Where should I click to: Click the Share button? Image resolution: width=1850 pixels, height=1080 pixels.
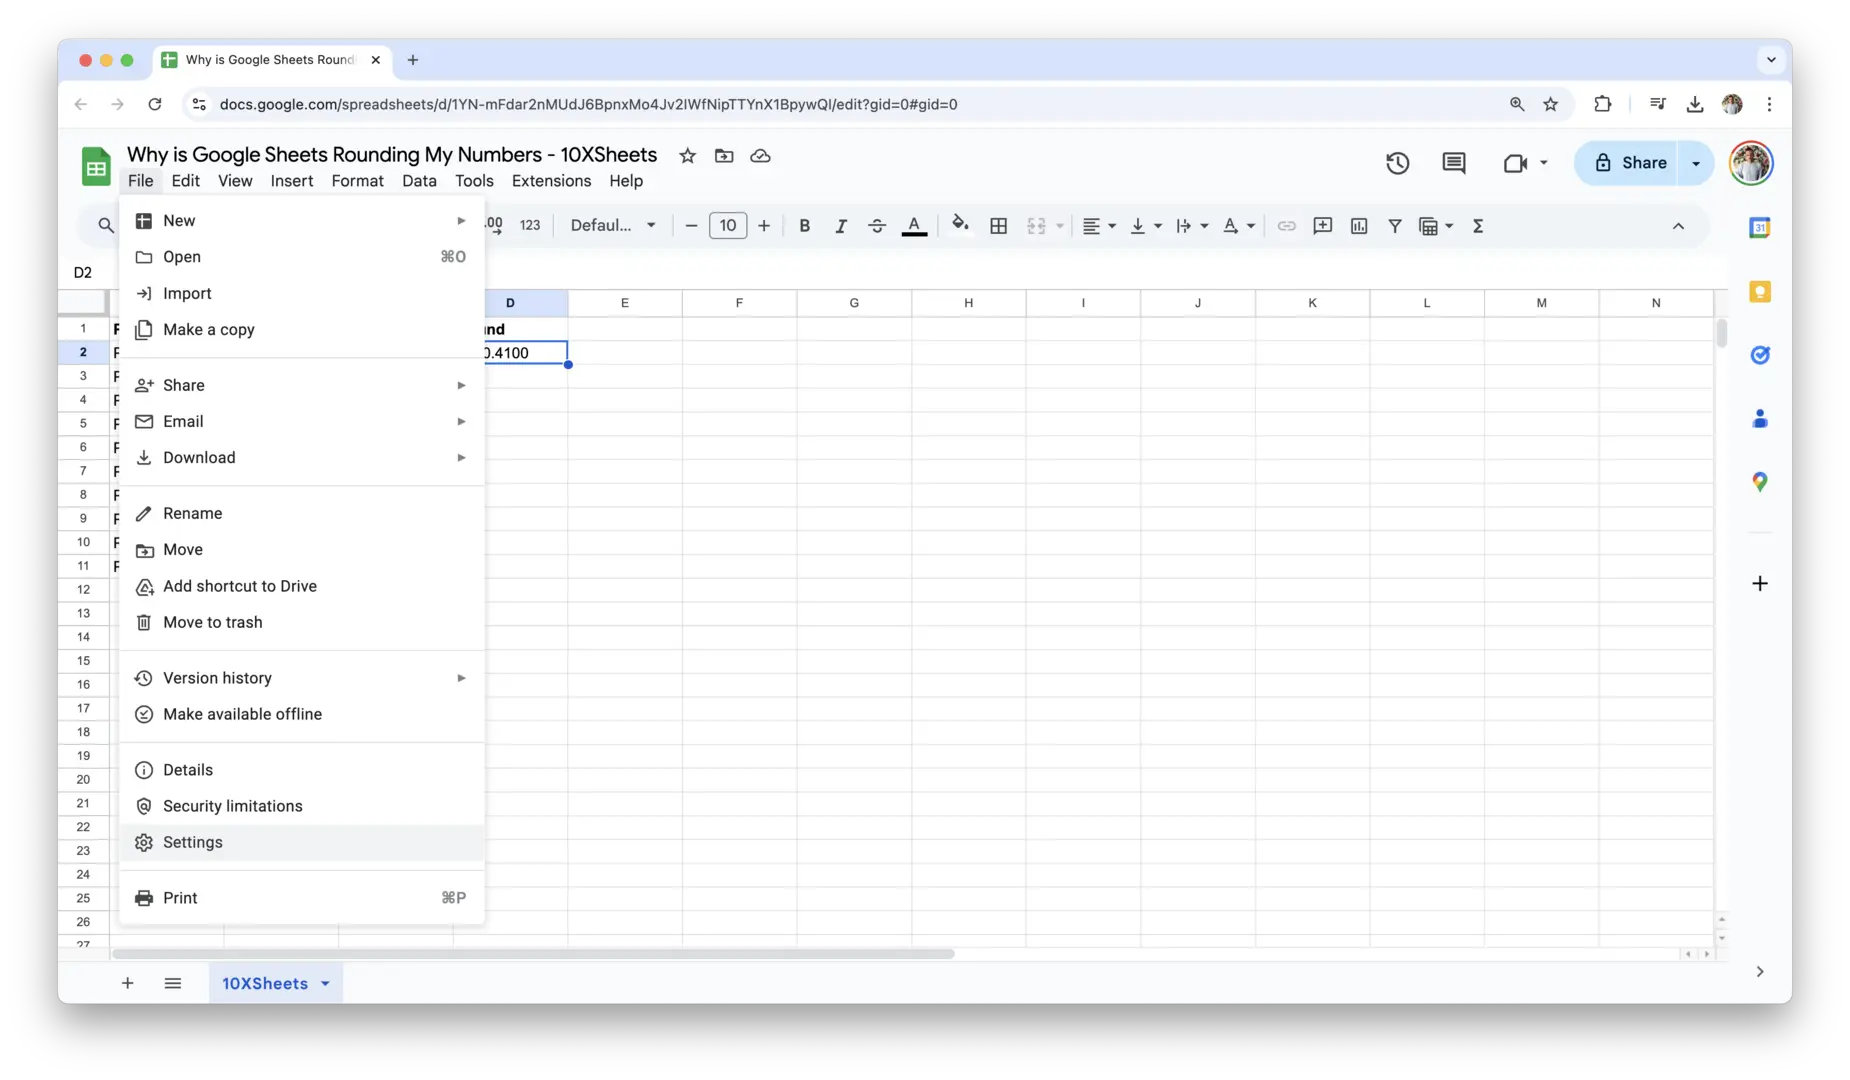pos(1630,163)
